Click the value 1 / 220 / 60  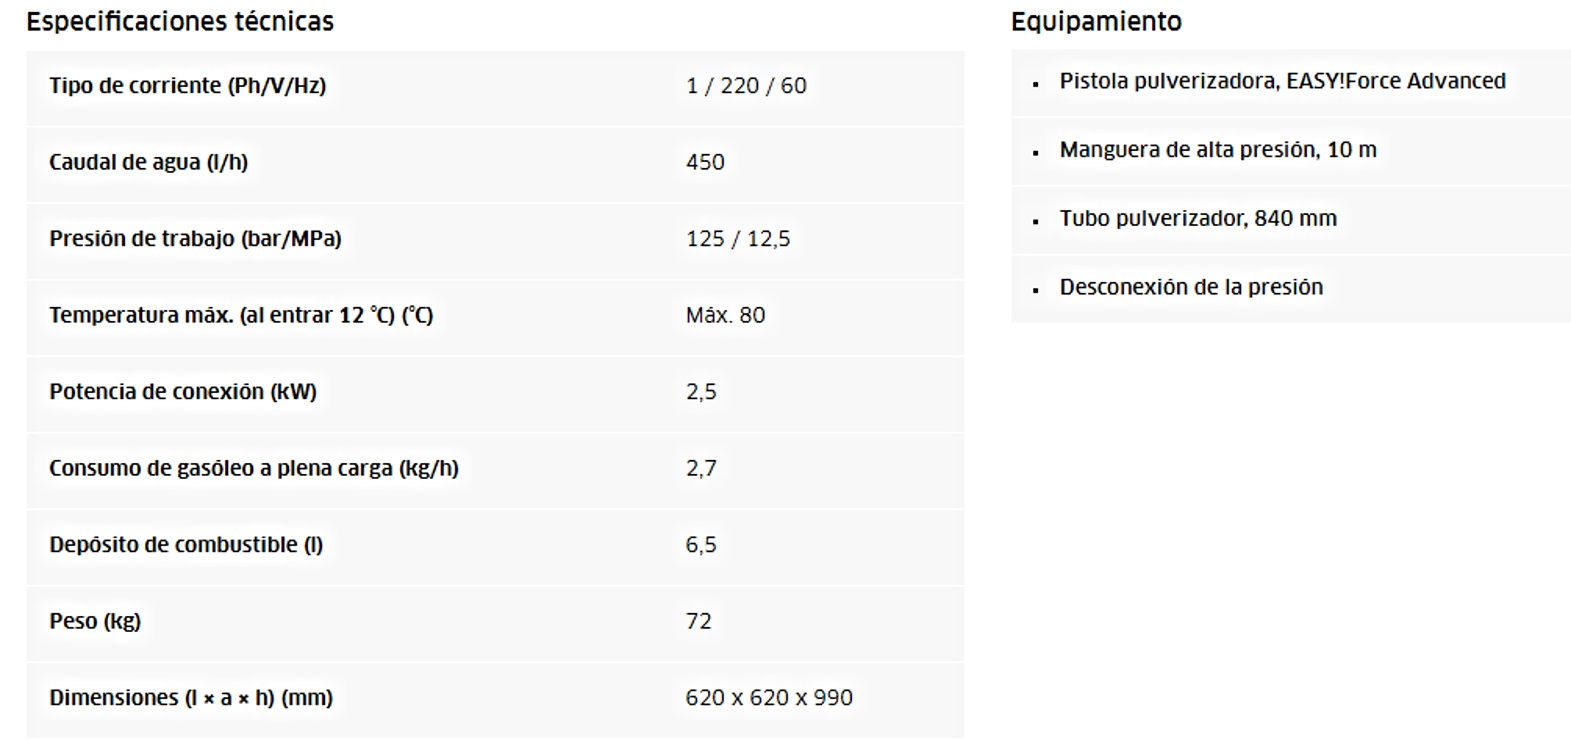[x=746, y=86]
